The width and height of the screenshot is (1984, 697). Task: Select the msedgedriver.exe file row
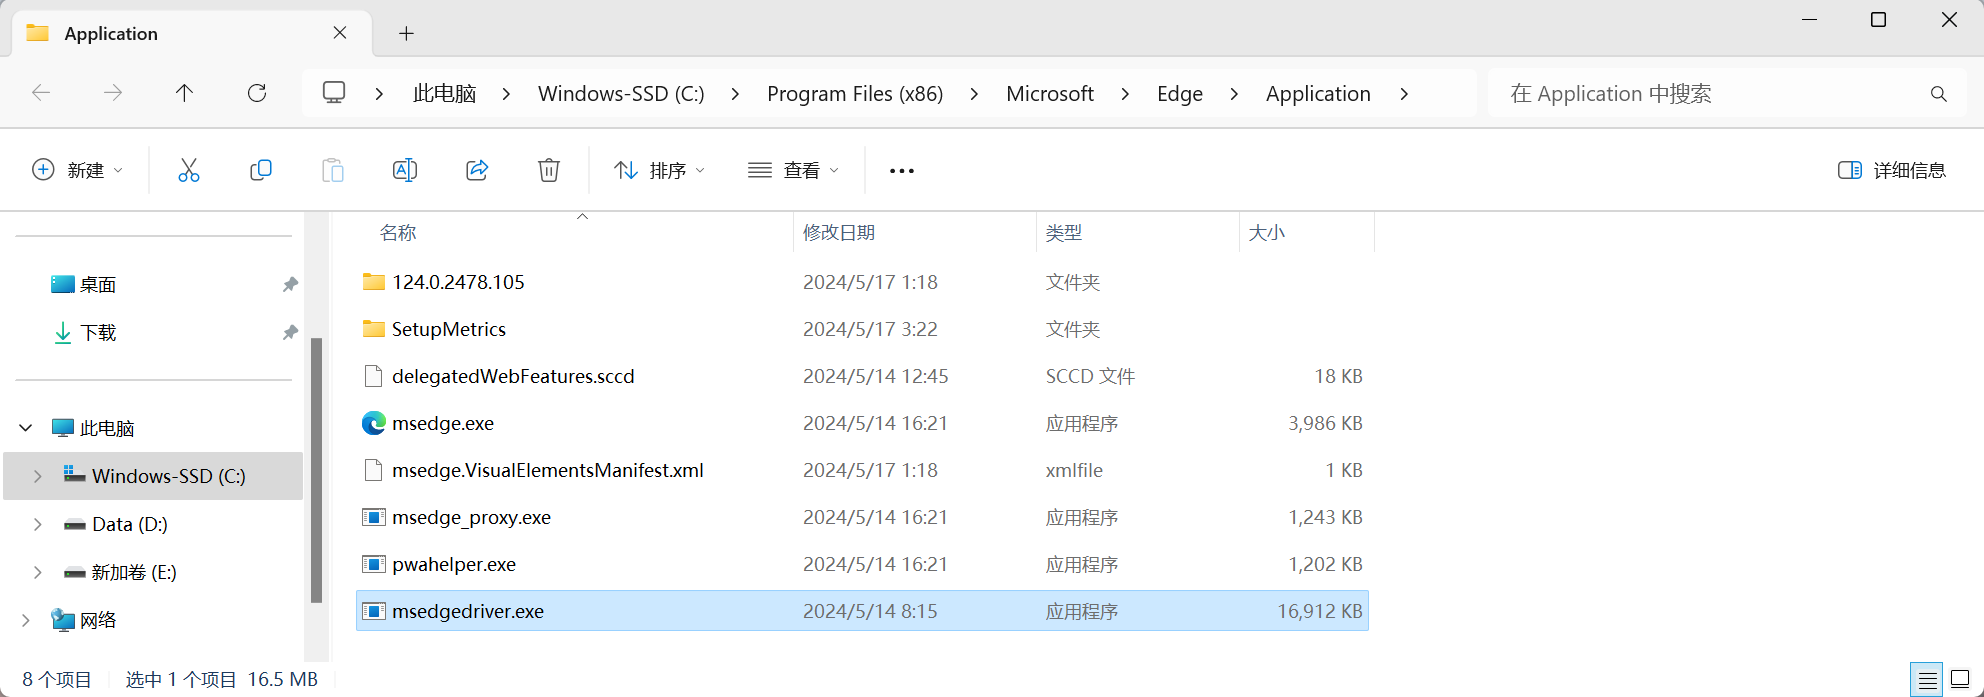point(862,611)
